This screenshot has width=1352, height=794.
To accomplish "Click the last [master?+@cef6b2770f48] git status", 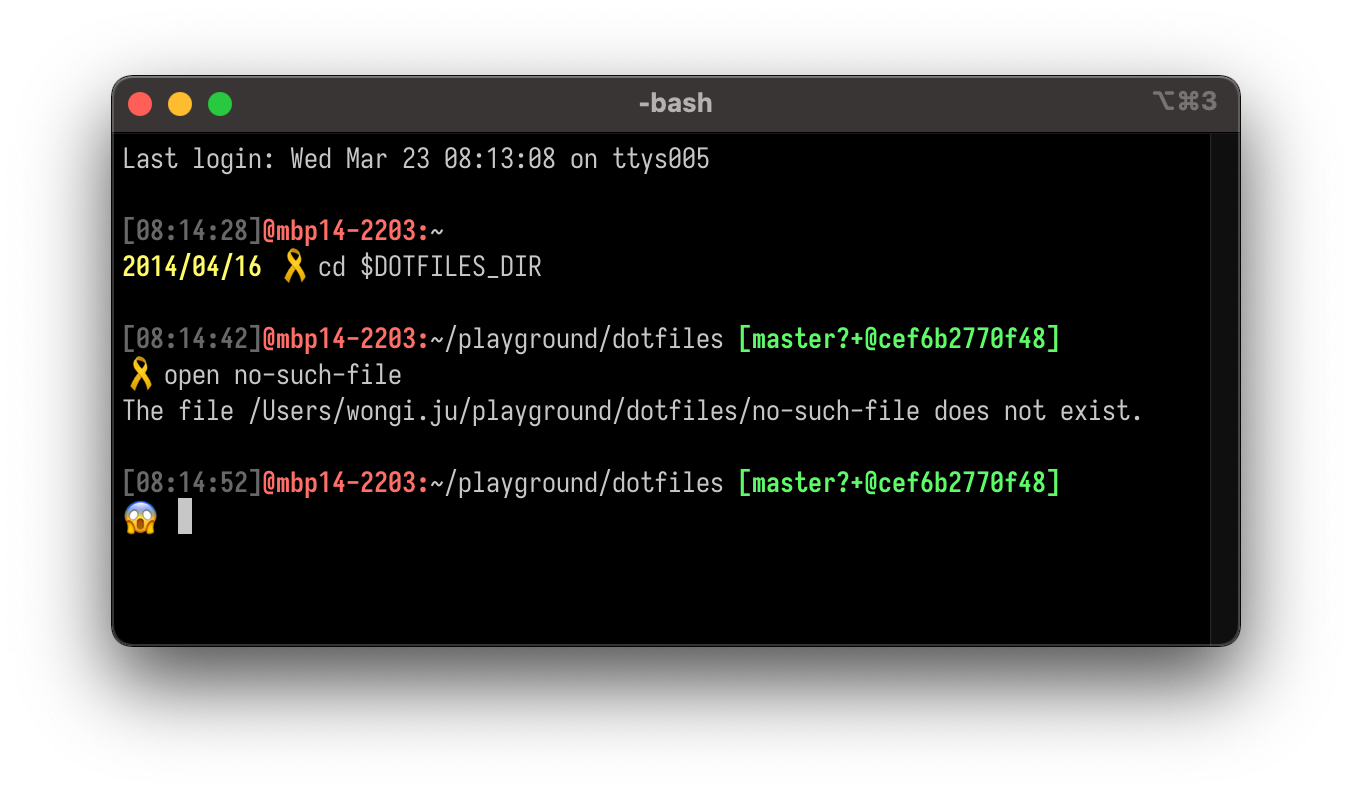I will click(x=898, y=483).
